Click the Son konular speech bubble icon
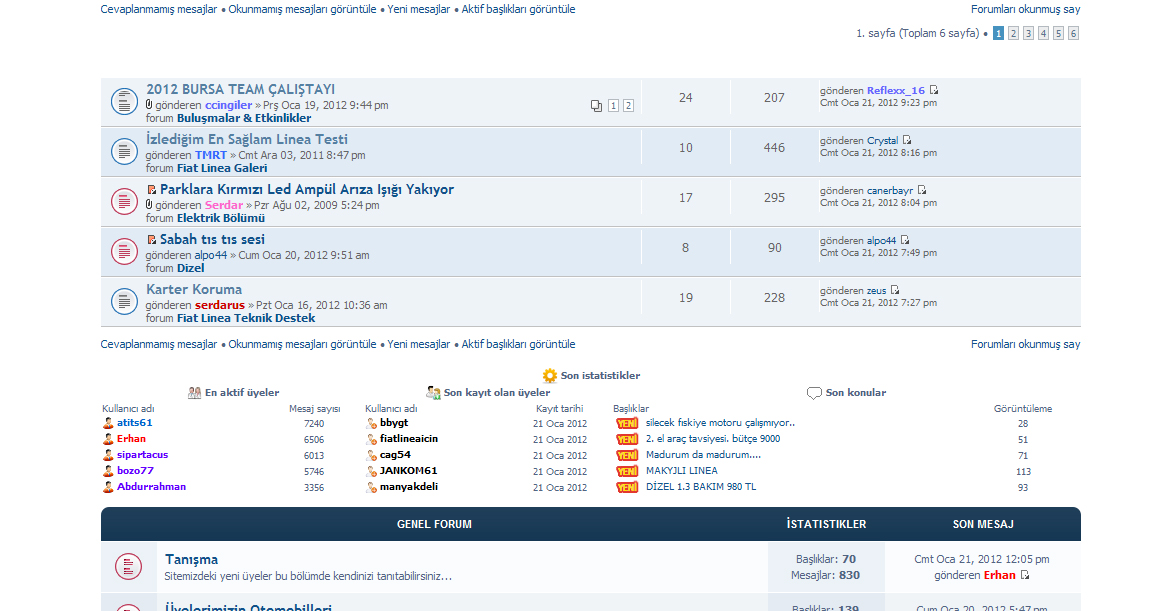 [814, 393]
